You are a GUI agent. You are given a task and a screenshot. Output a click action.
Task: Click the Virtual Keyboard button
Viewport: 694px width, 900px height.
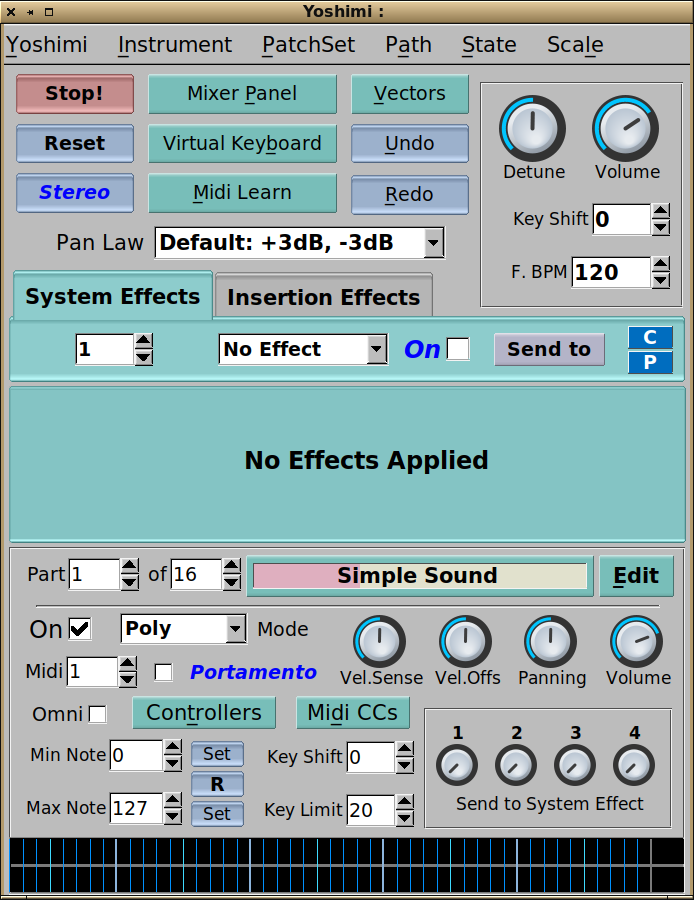tap(242, 144)
